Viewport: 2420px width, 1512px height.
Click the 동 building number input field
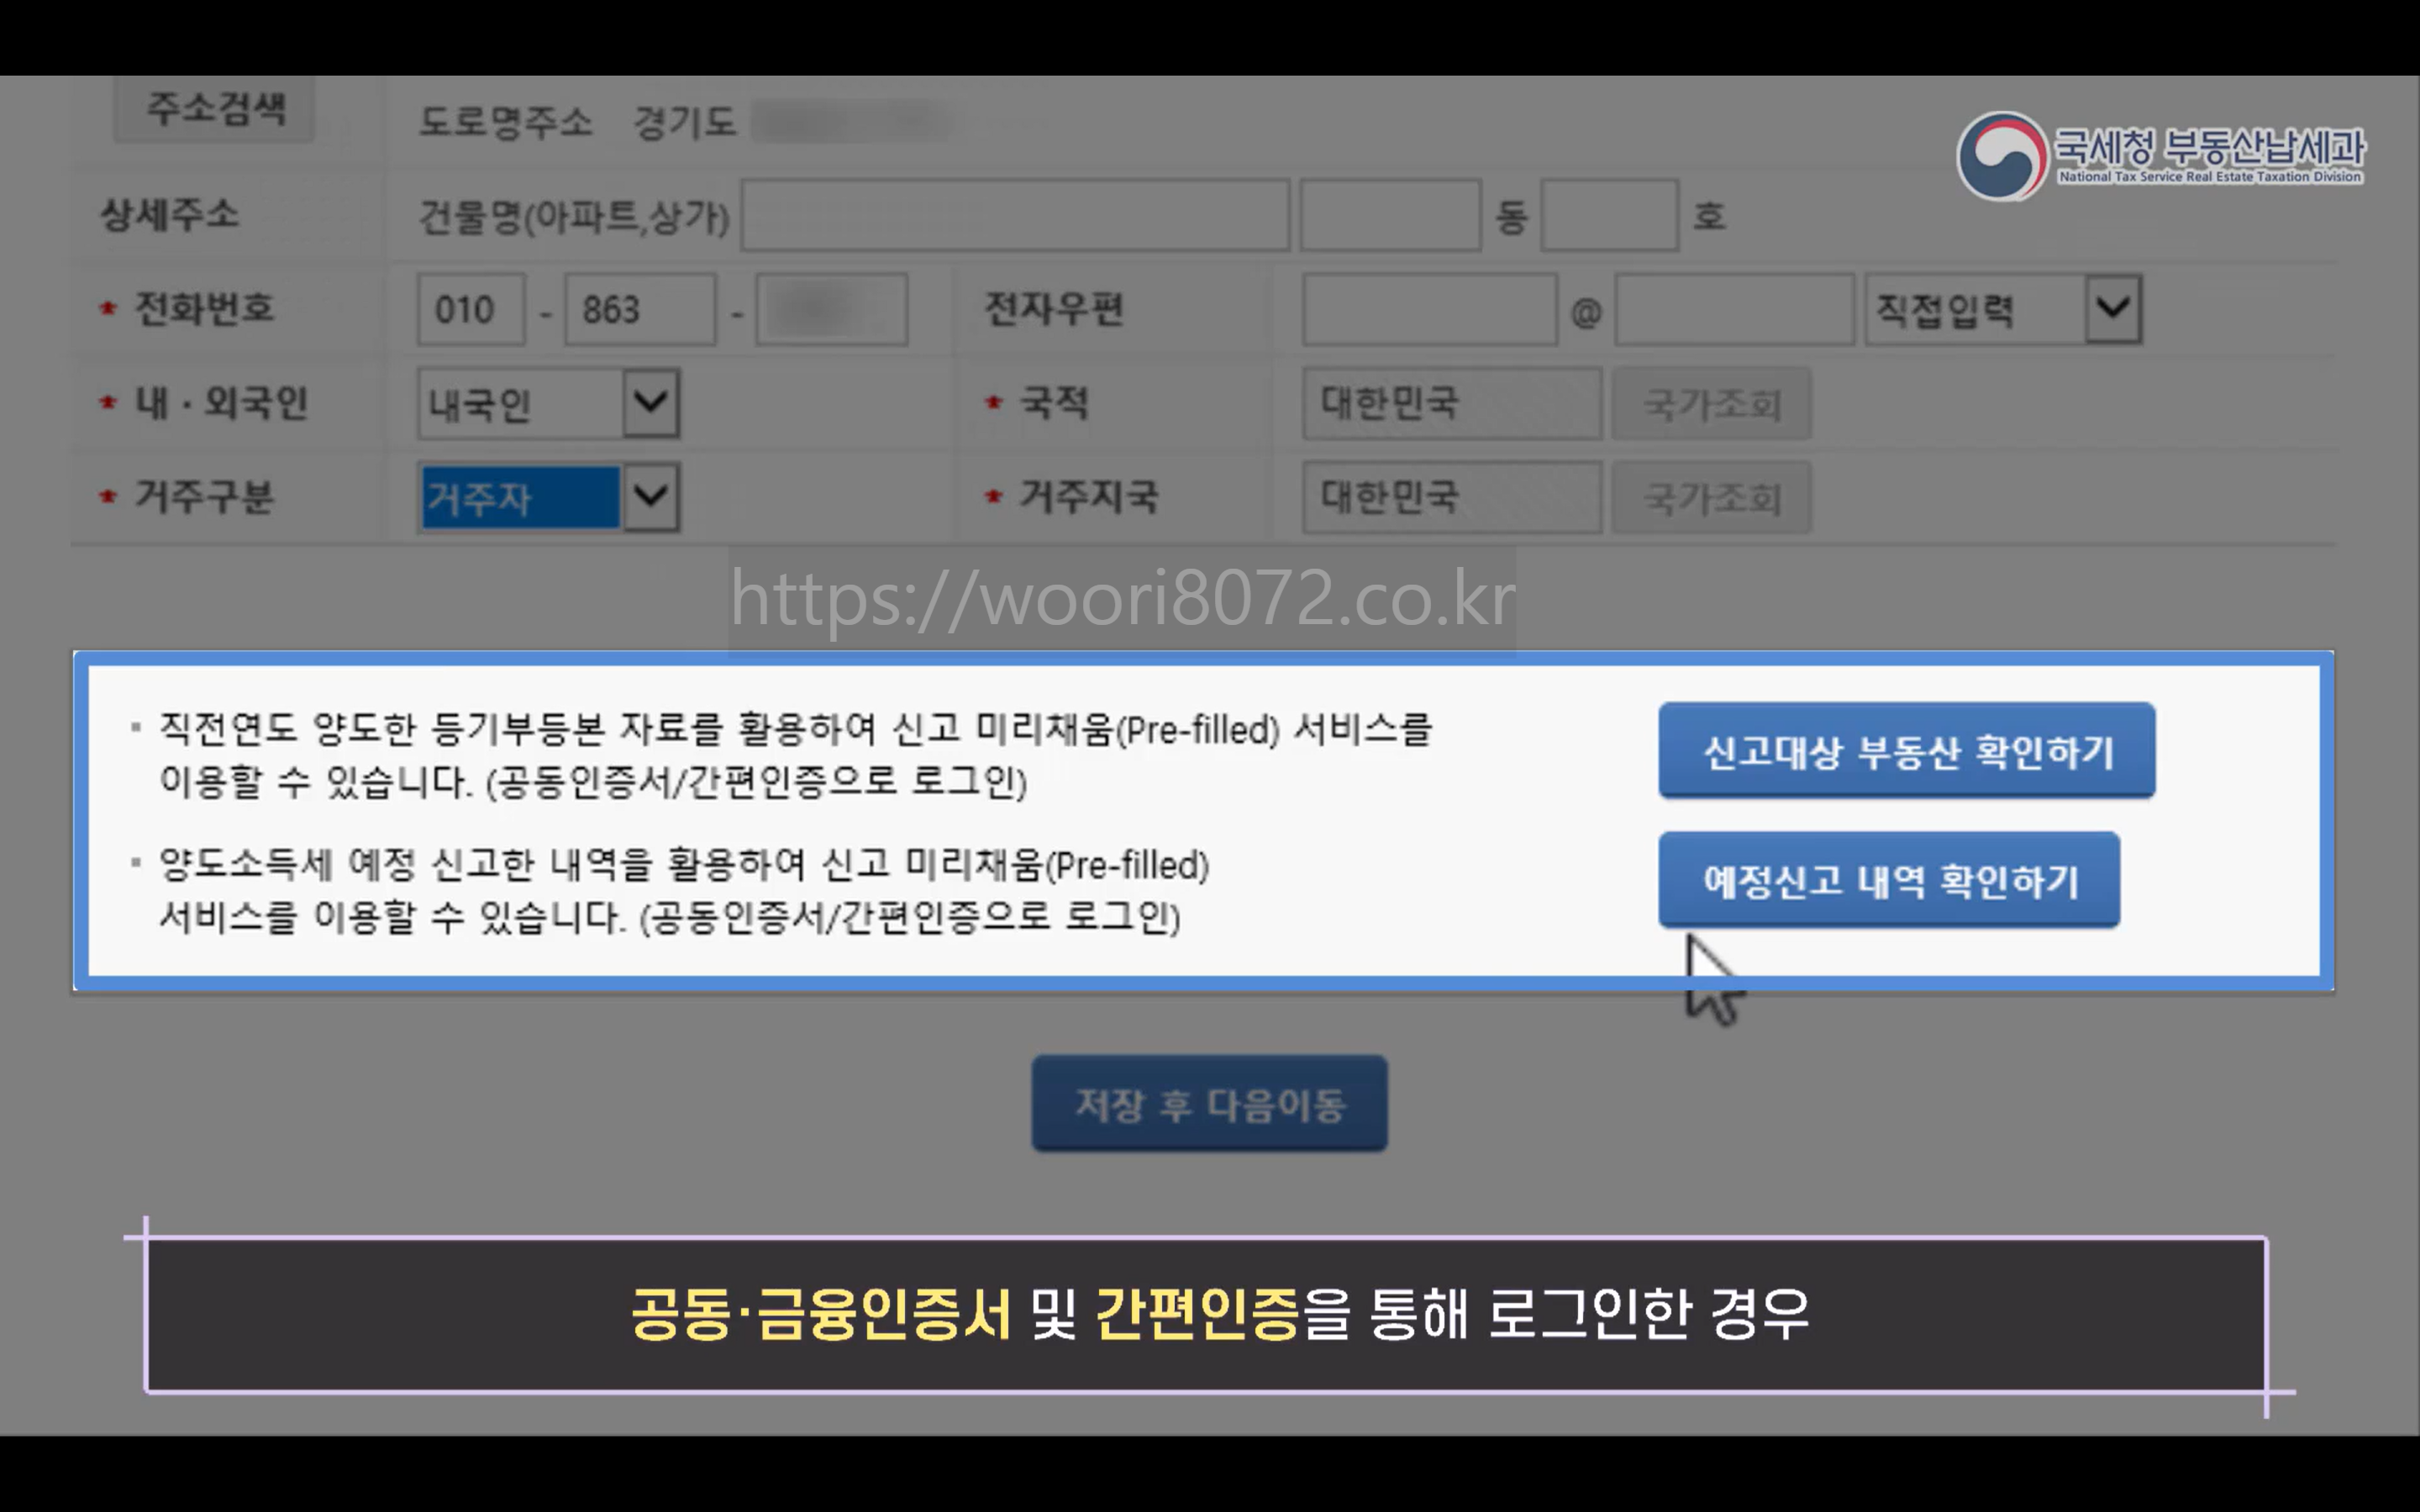pyautogui.click(x=1389, y=215)
